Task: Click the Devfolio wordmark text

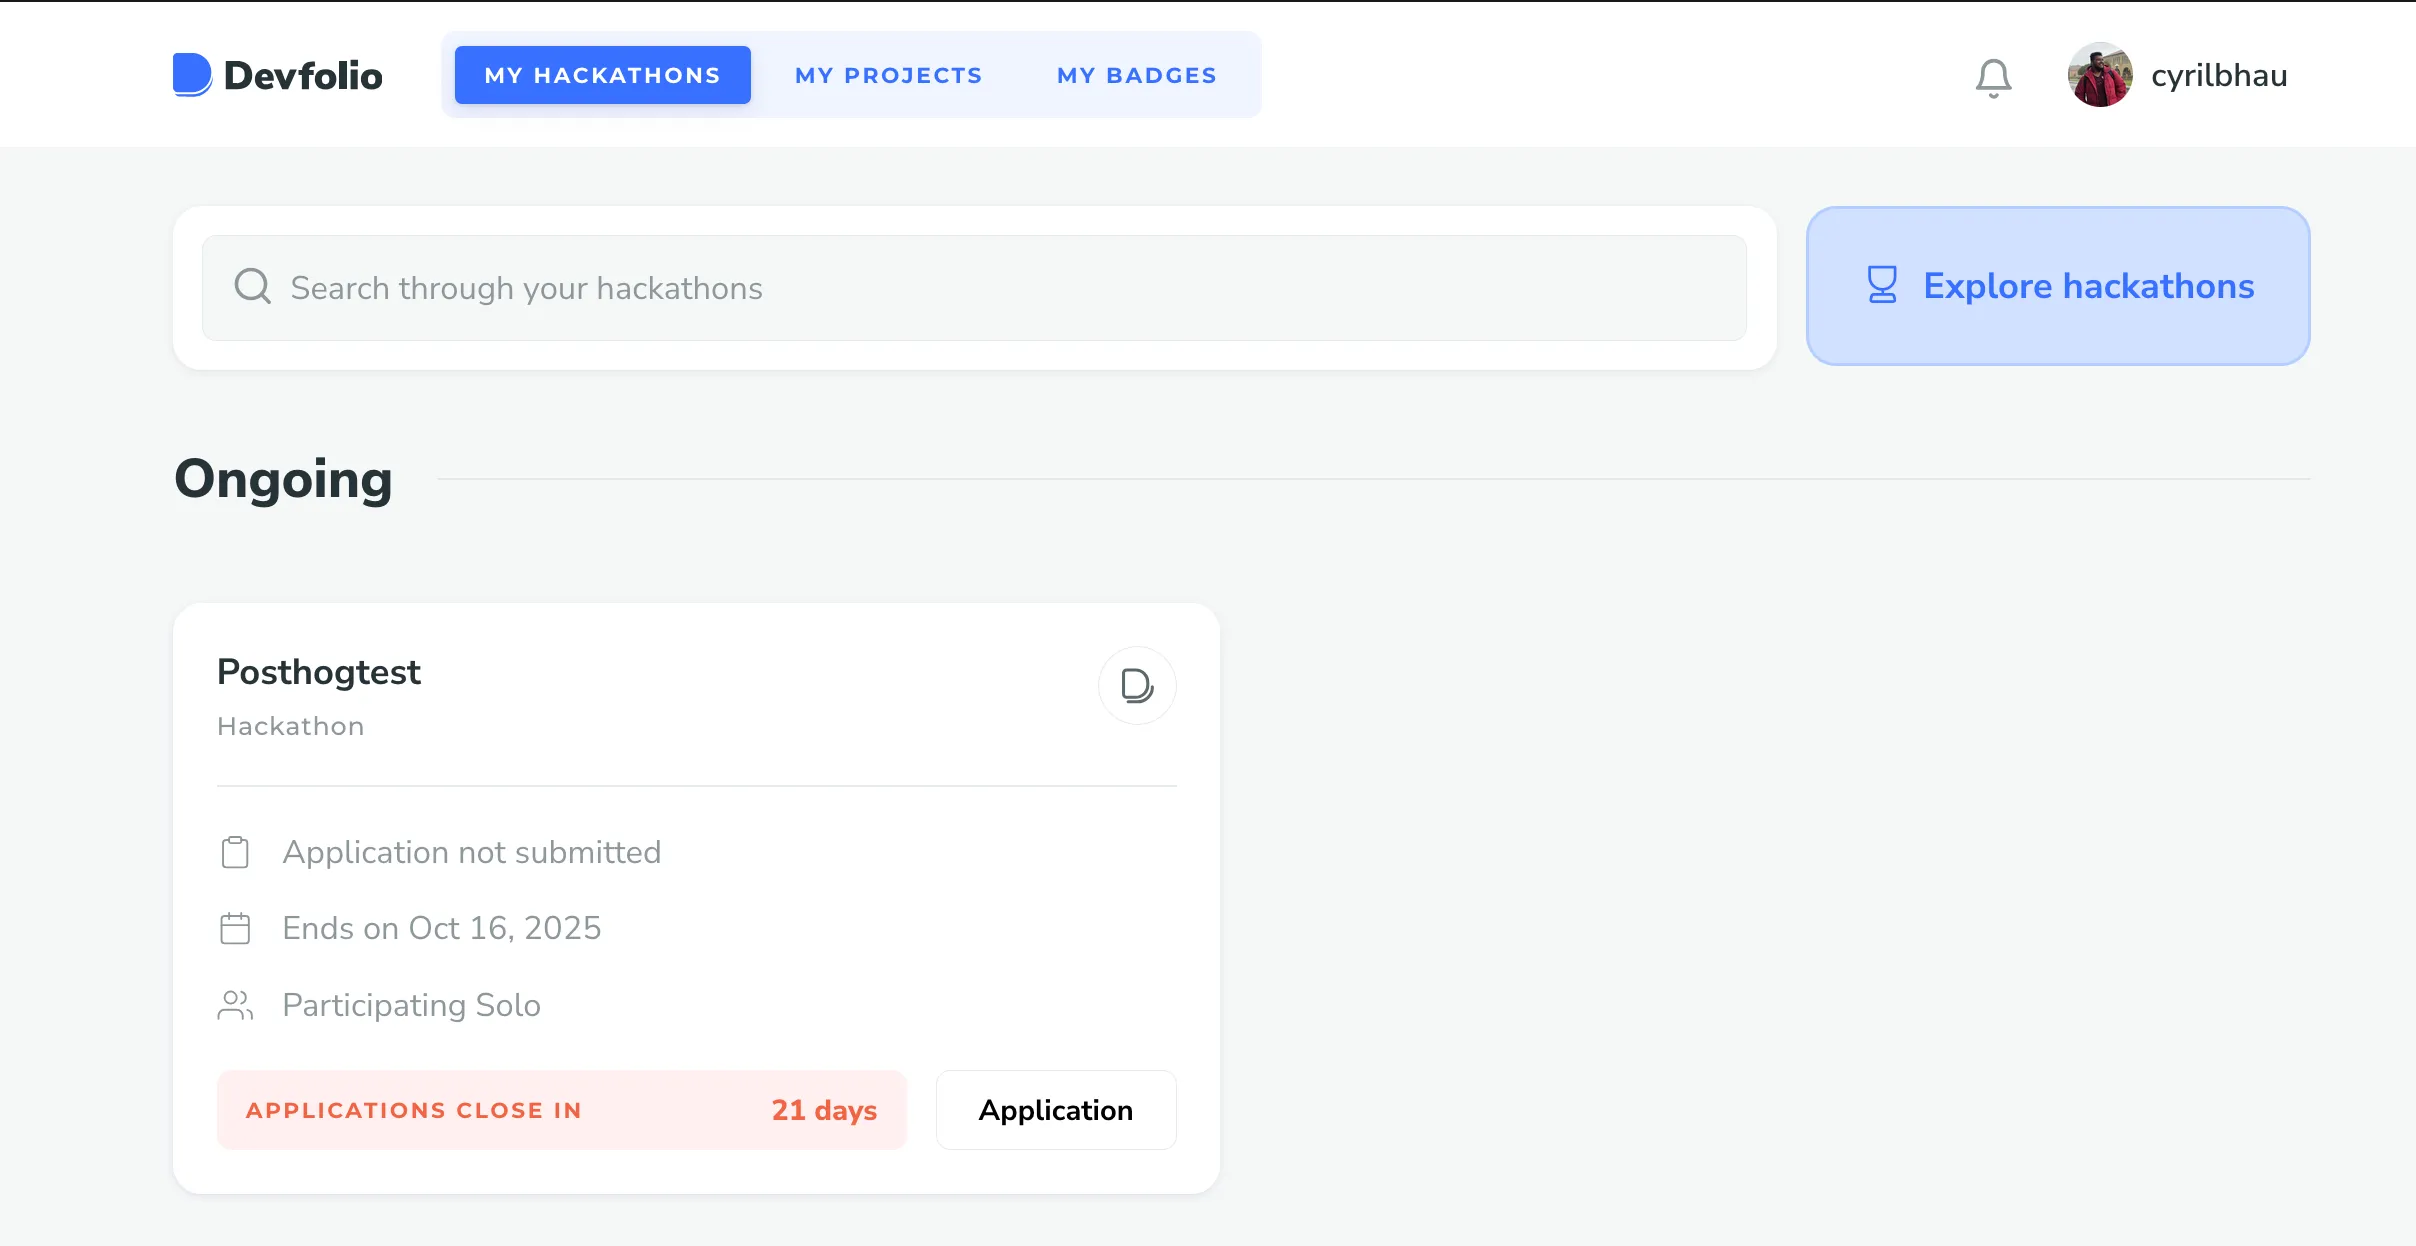Action: [x=303, y=76]
